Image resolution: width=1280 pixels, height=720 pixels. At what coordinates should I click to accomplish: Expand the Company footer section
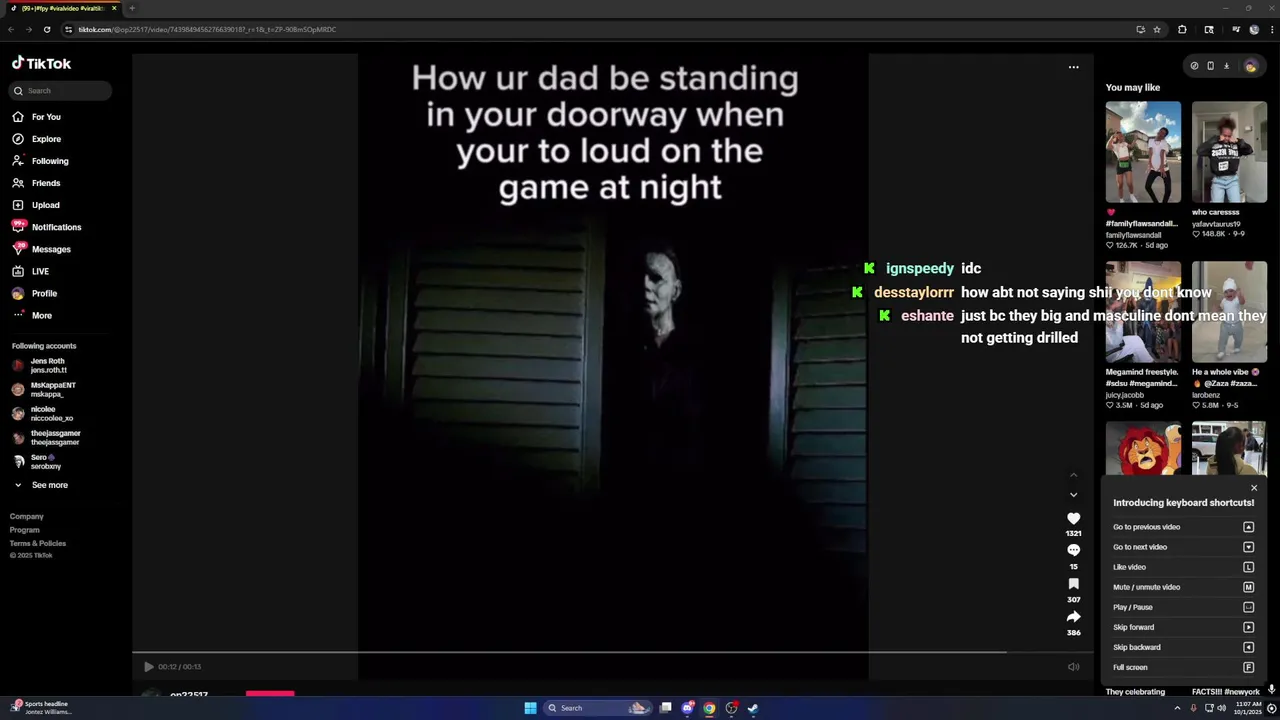27,517
